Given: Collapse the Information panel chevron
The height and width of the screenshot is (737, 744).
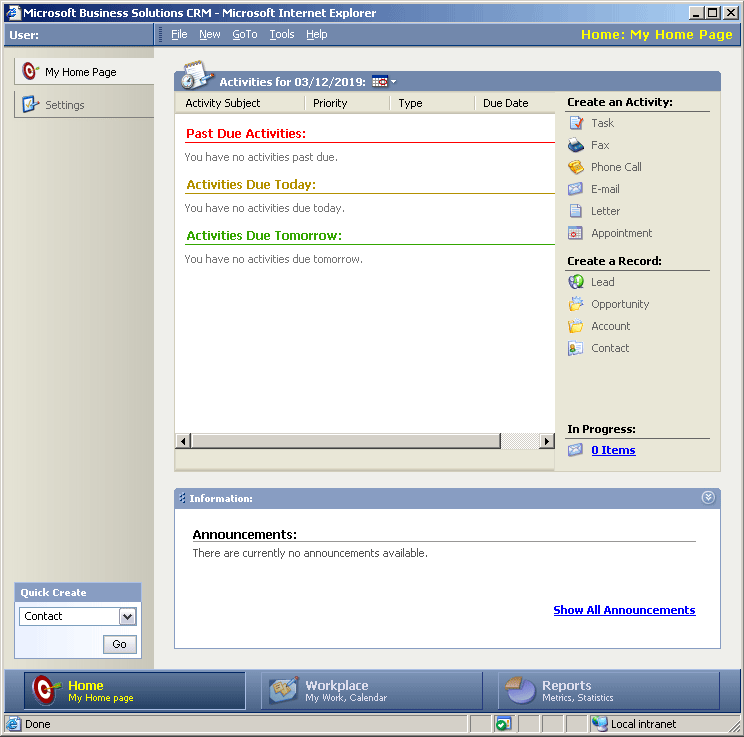Looking at the screenshot, I should tap(708, 497).
